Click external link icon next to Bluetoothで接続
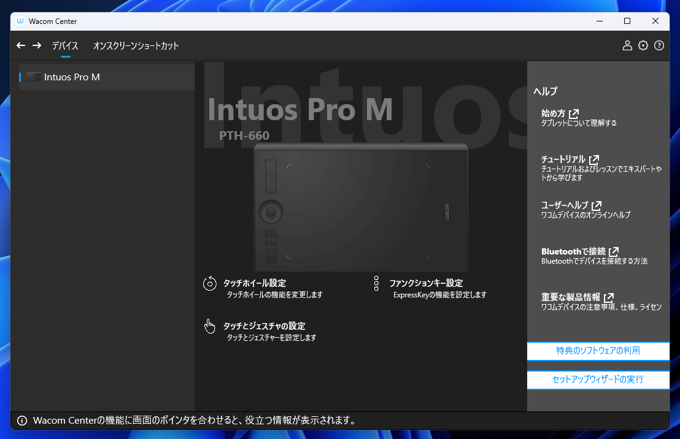This screenshot has height=439, width=680. pos(614,252)
